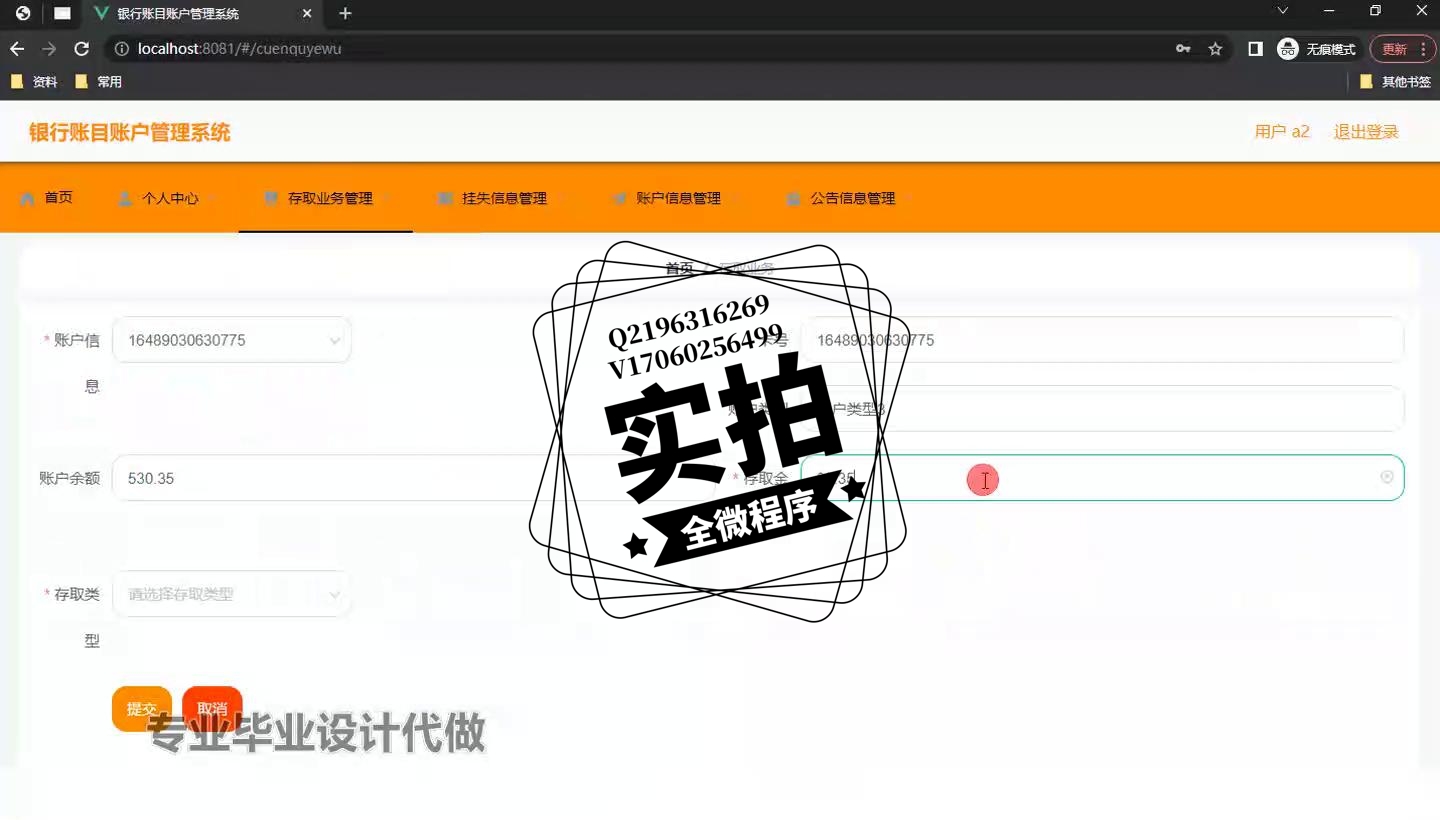Click the 退出登录 link
Image resolution: width=1440 pixels, height=820 pixels.
pyautogui.click(x=1366, y=132)
